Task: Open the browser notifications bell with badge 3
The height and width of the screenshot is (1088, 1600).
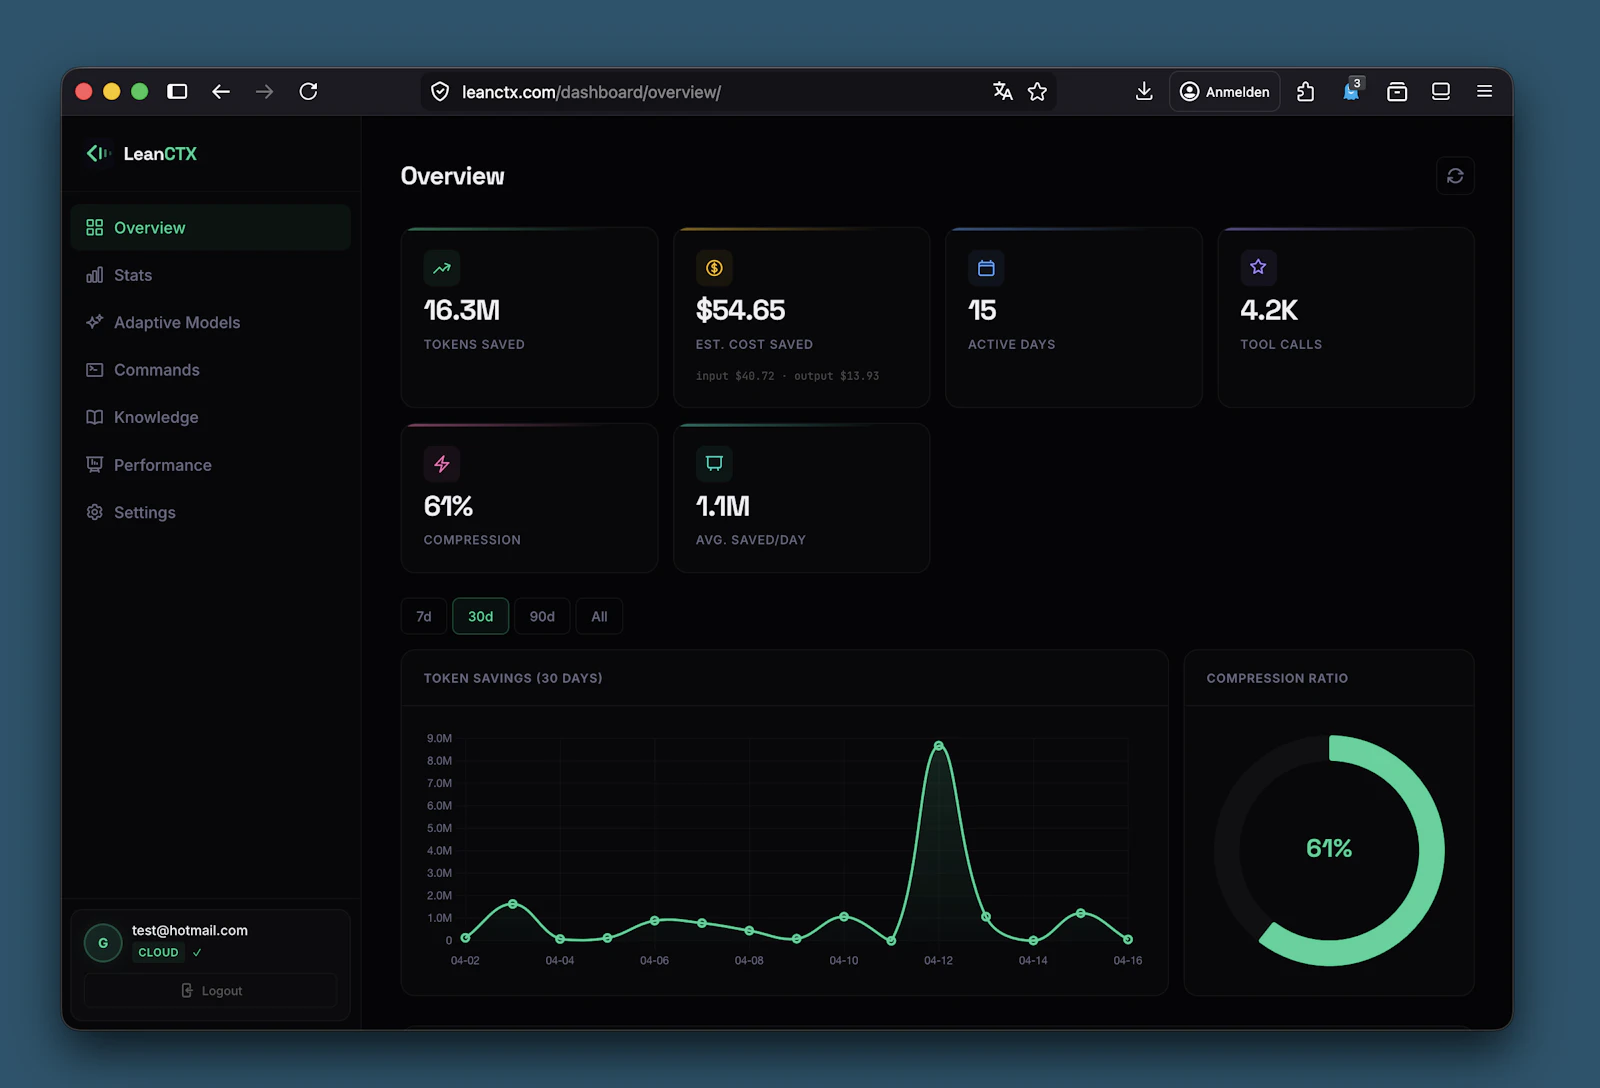Action: click(1351, 91)
